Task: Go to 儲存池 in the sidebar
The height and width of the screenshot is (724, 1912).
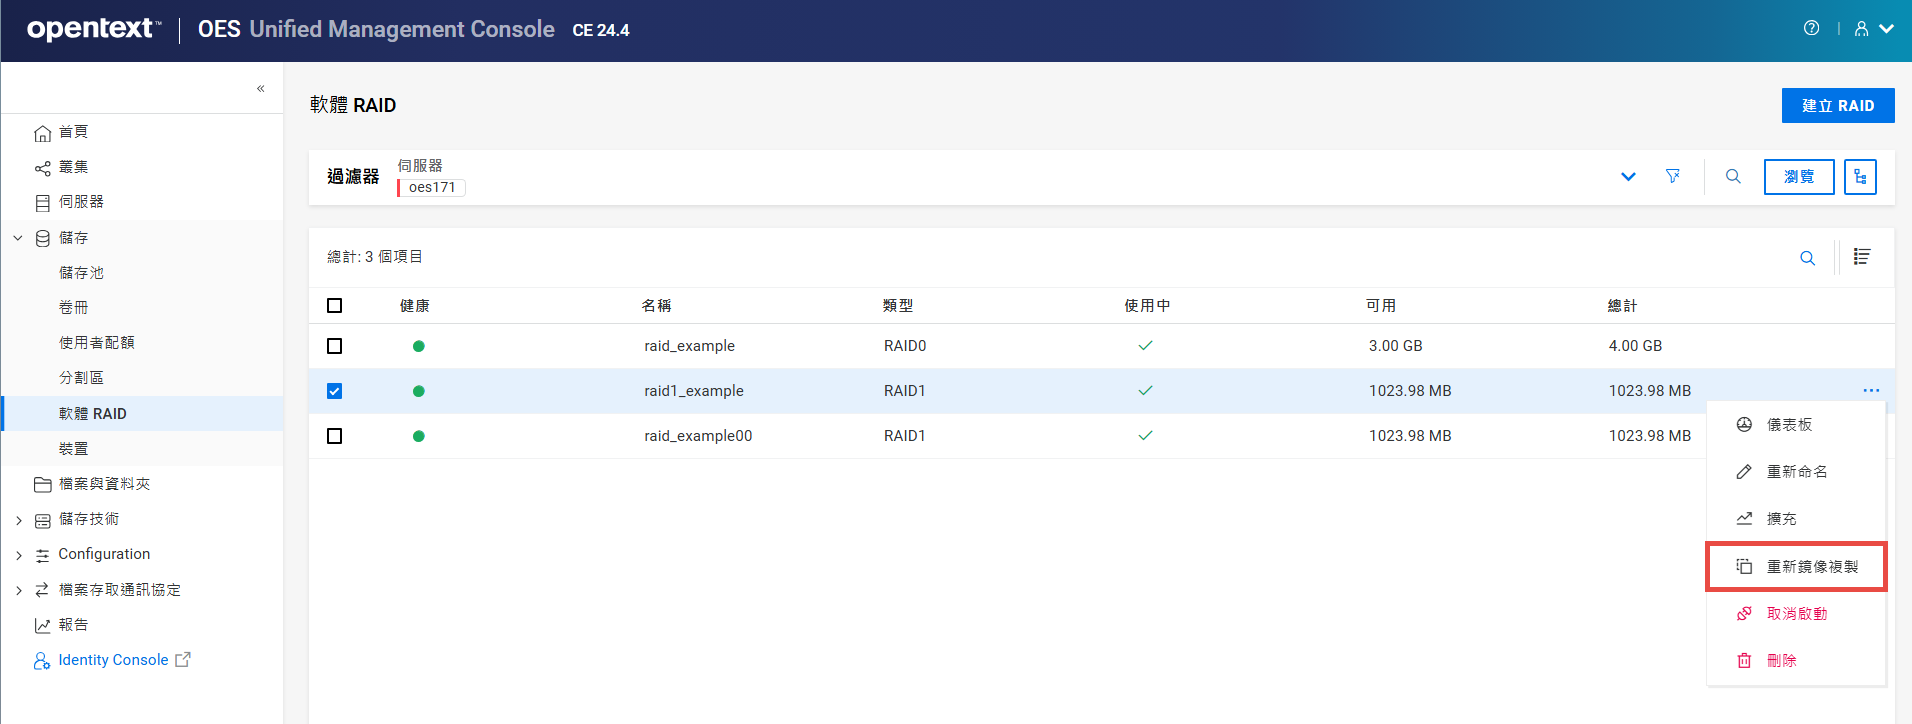Action: click(81, 273)
